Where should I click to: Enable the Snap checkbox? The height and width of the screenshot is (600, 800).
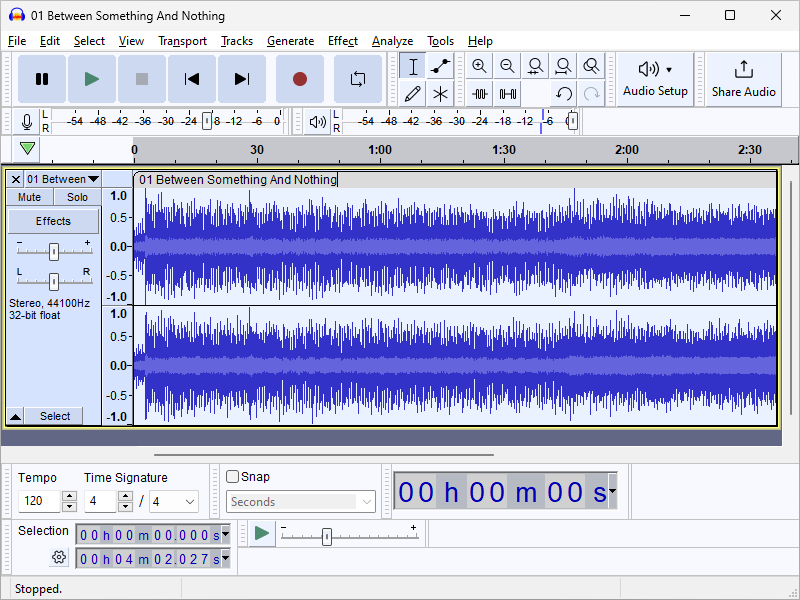(x=233, y=477)
